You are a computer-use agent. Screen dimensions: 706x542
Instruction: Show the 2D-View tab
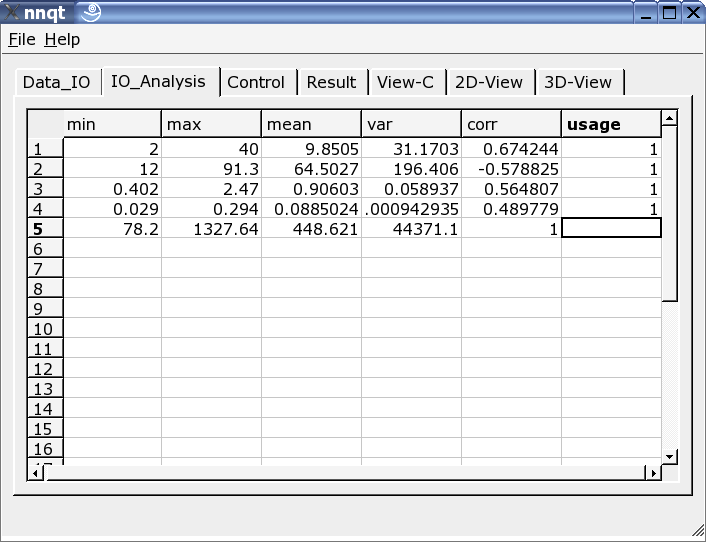point(489,83)
